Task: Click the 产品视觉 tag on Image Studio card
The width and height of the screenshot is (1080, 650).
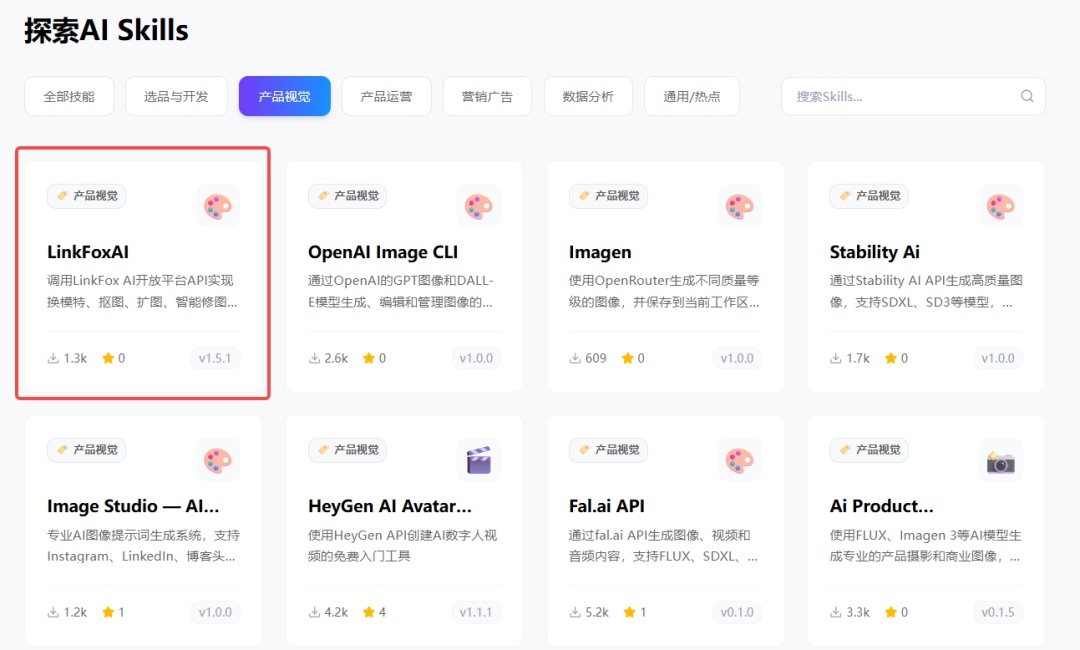Action: [x=87, y=450]
